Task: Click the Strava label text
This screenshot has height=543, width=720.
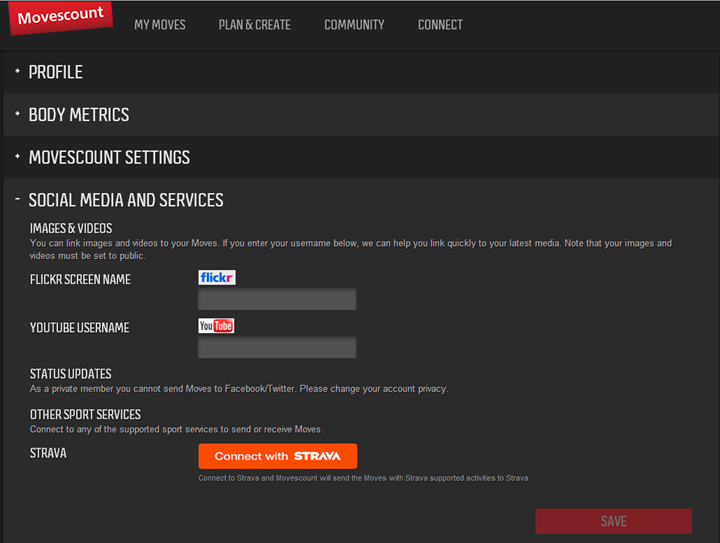Action: 48,453
